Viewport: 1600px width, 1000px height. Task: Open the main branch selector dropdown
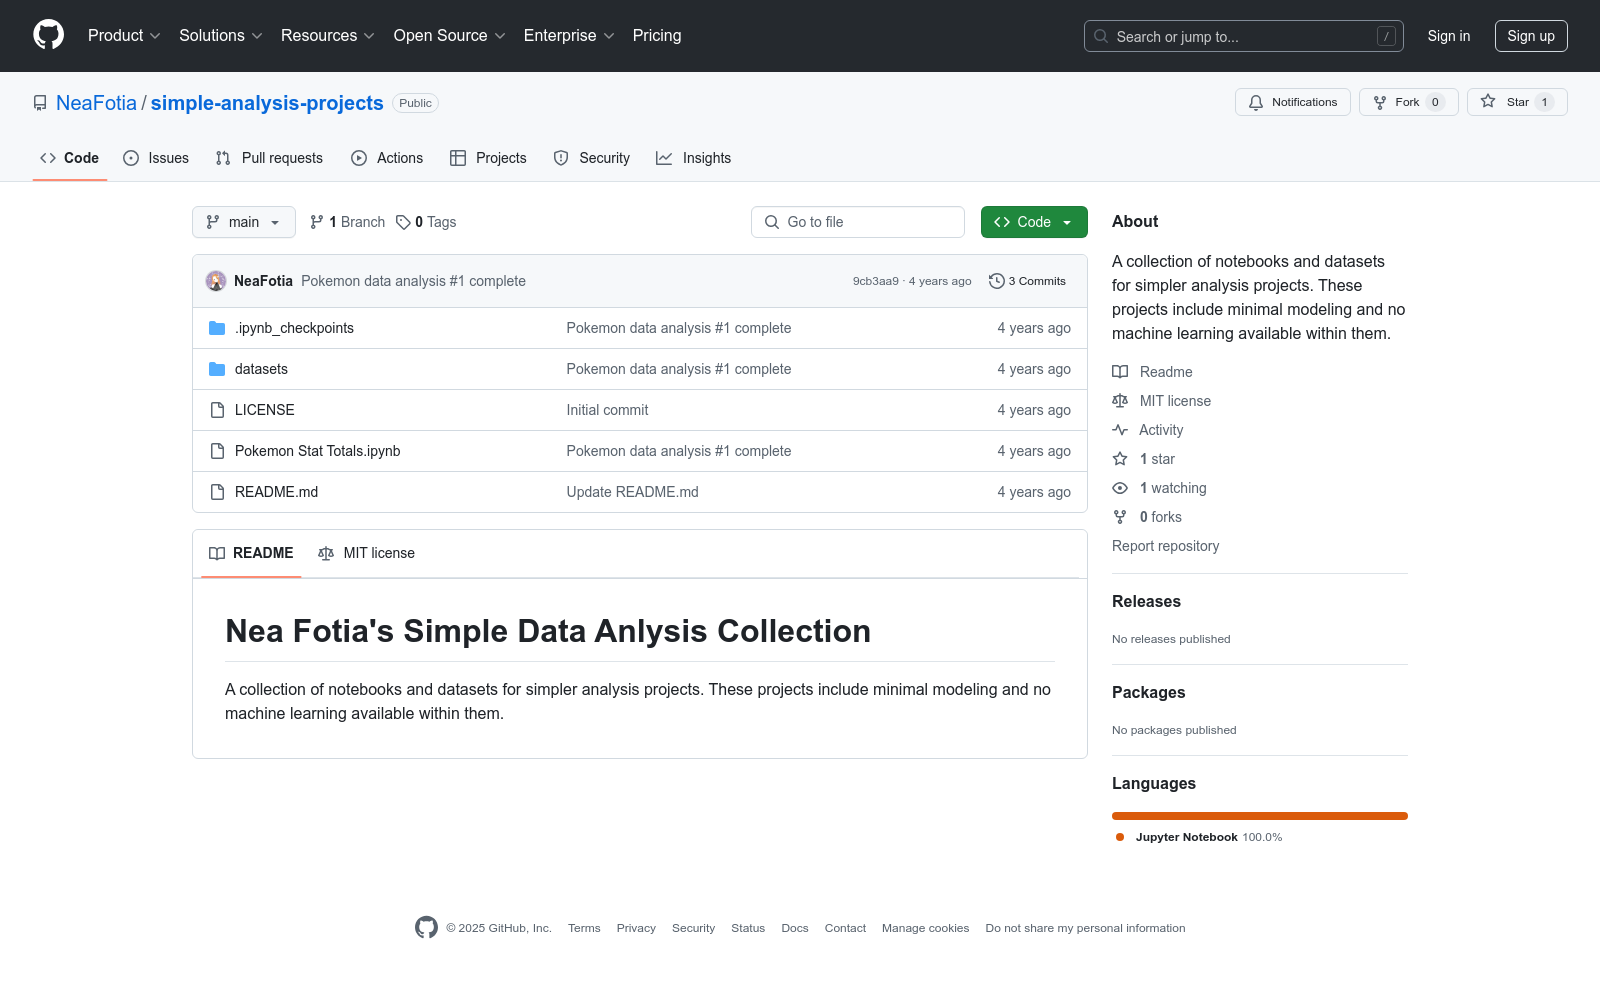244,222
